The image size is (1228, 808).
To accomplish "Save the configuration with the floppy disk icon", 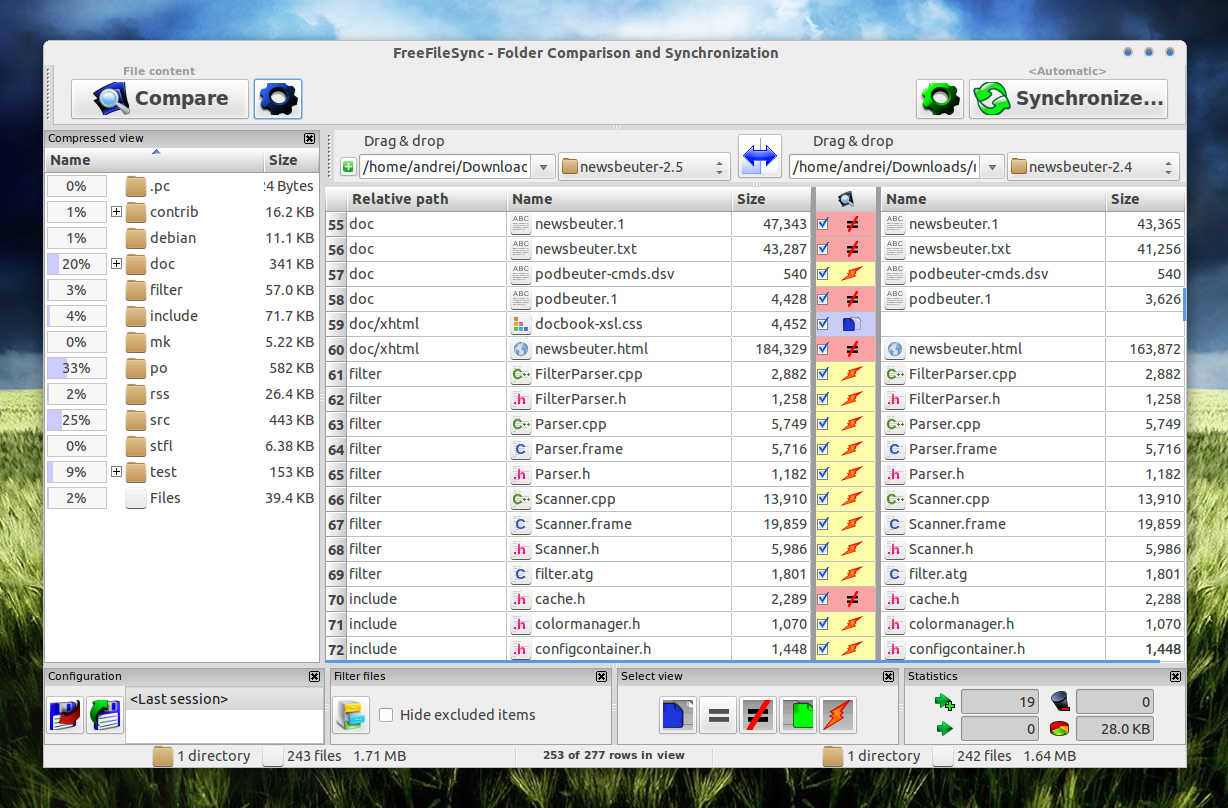I will (x=65, y=715).
